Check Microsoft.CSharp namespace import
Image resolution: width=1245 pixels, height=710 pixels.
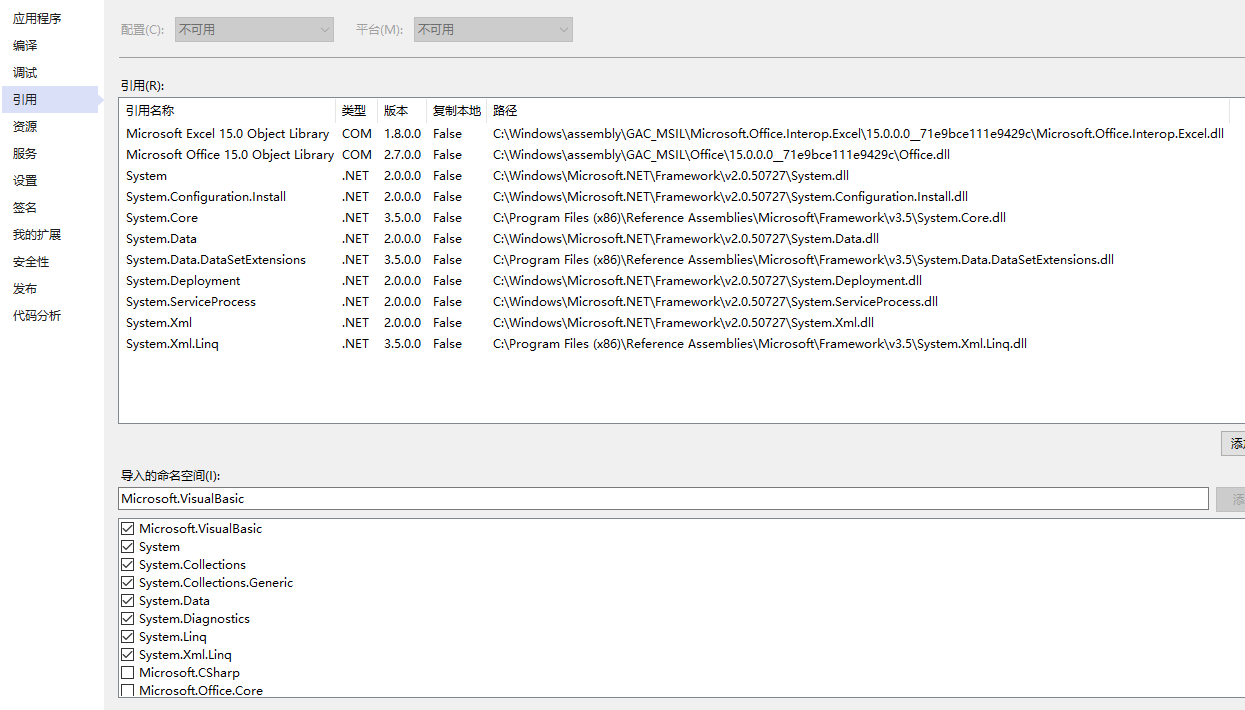click(127, 673)
